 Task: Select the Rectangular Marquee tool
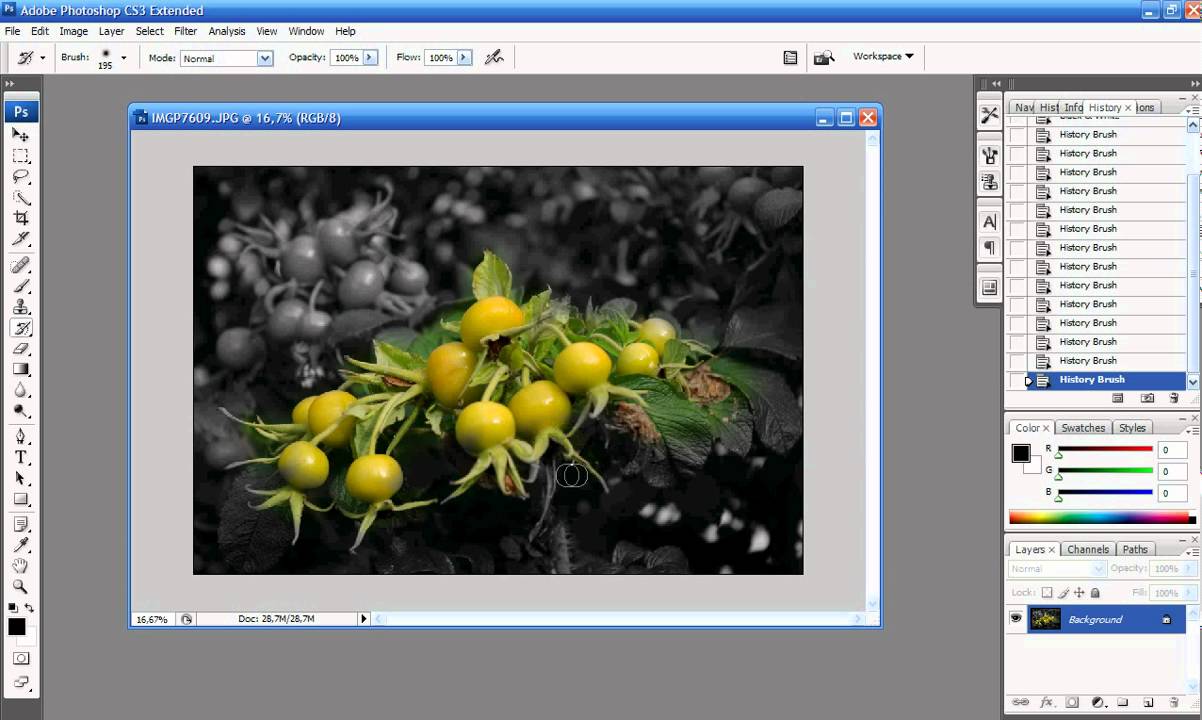tap(20, 155)
